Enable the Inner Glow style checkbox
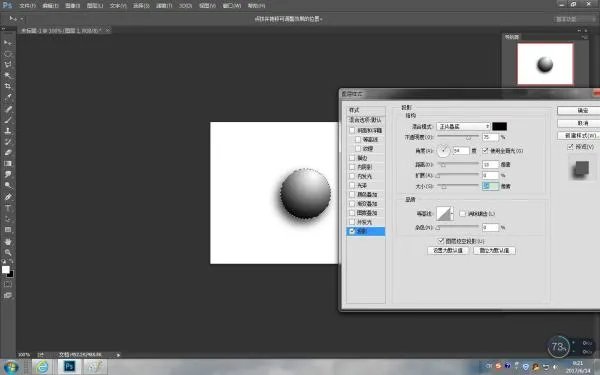Image resolution: width=600 pixels, height=375 pixels. click(352, 176)
